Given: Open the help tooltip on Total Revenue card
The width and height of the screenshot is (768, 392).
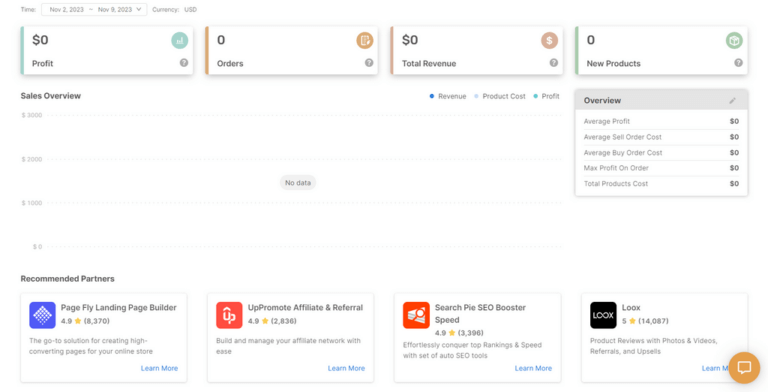Looking at the screenshot, I should [x=553, y=63].
